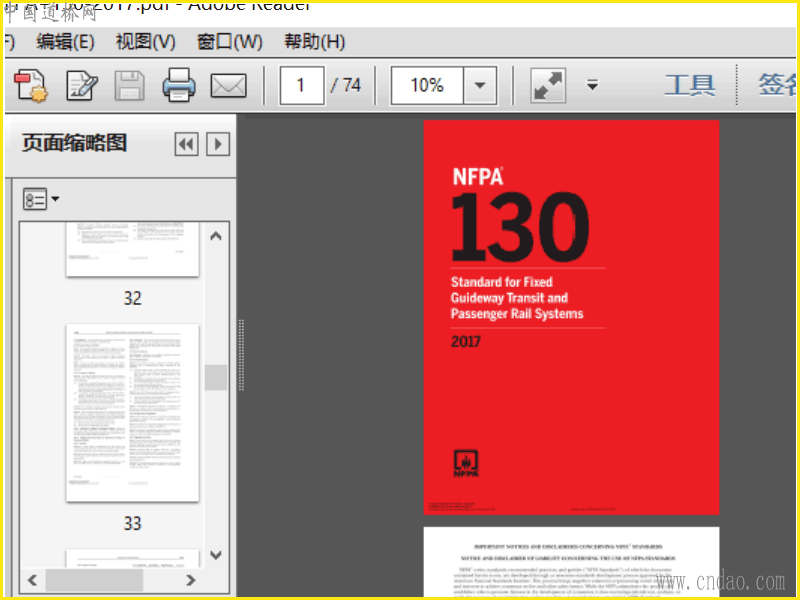Click the "/ 74" page count text
The height and width of the screenshot is (600, 800).
click(x=346, y=85)
